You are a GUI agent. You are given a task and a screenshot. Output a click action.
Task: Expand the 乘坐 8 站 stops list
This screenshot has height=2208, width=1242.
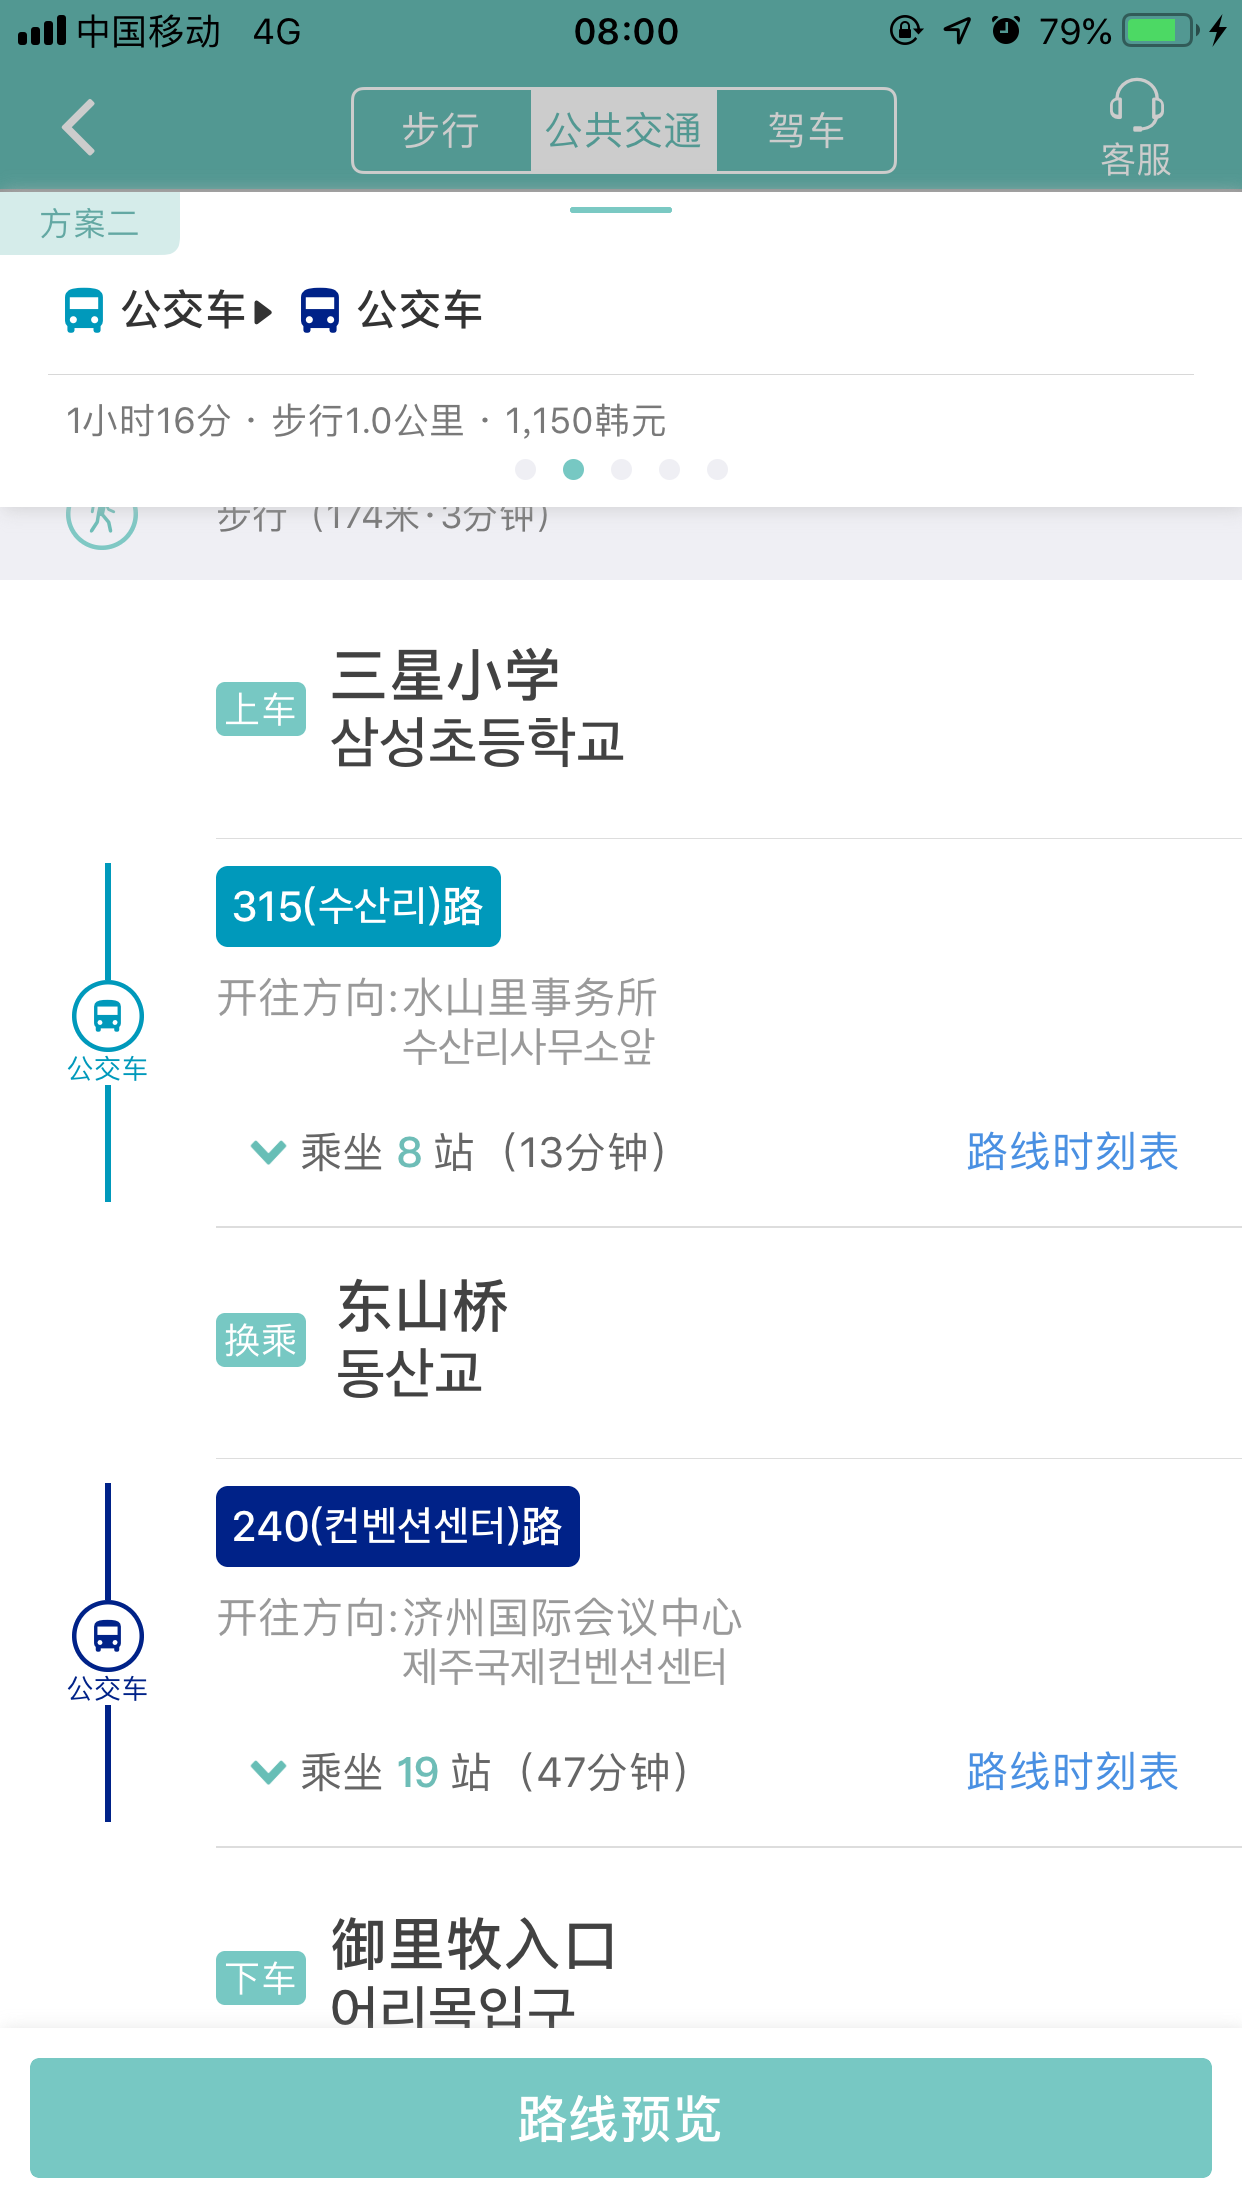(269, 1152)
